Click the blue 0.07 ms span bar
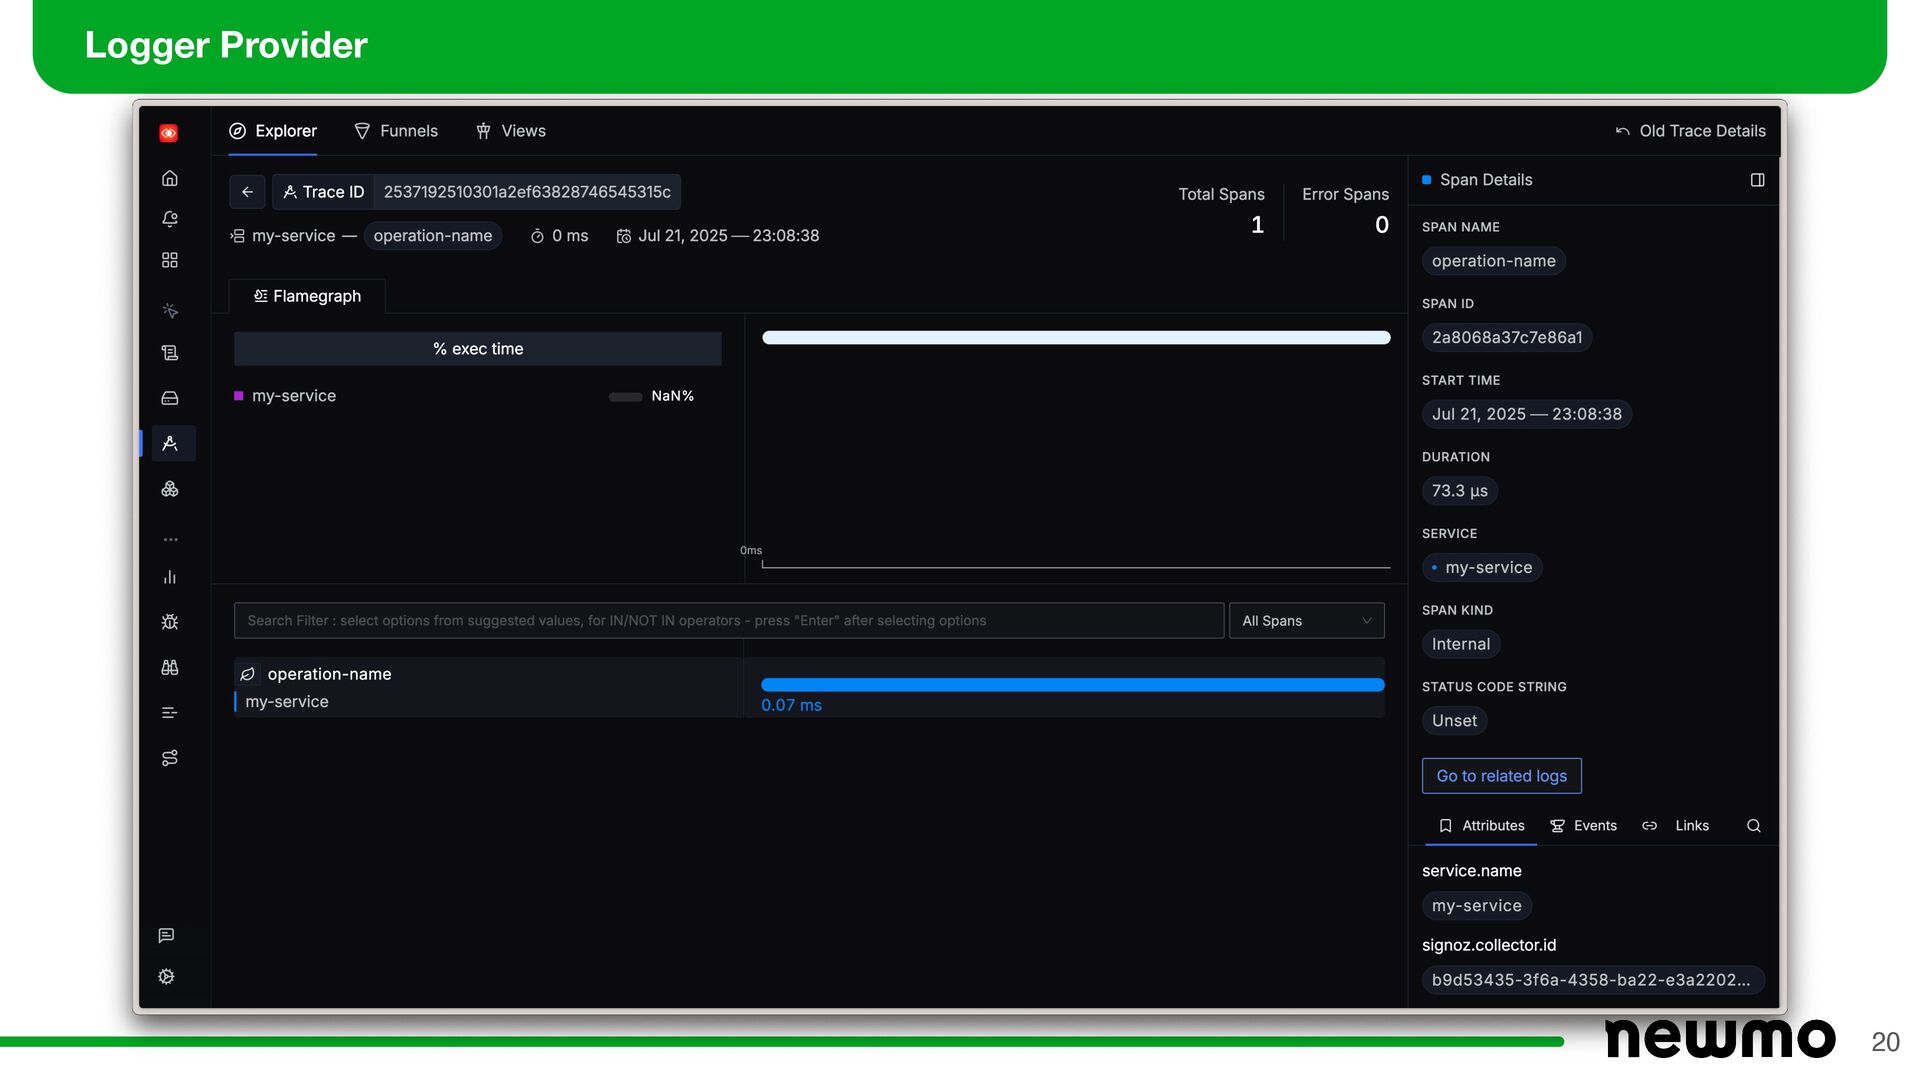Viewport: 1920px width, 1080px height. tap(1072, 685)
